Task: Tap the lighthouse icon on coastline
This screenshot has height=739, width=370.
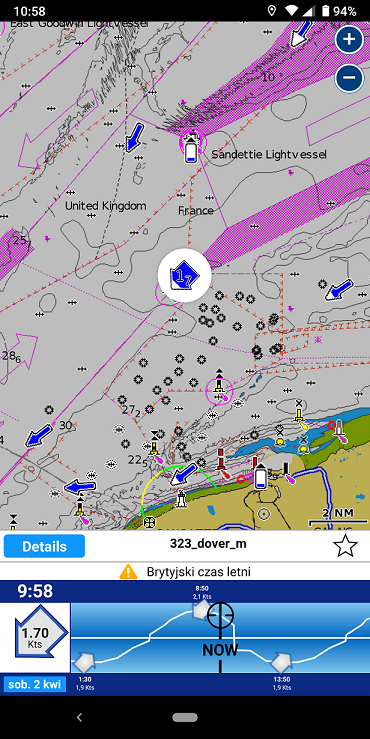Action: coord(181,500)
